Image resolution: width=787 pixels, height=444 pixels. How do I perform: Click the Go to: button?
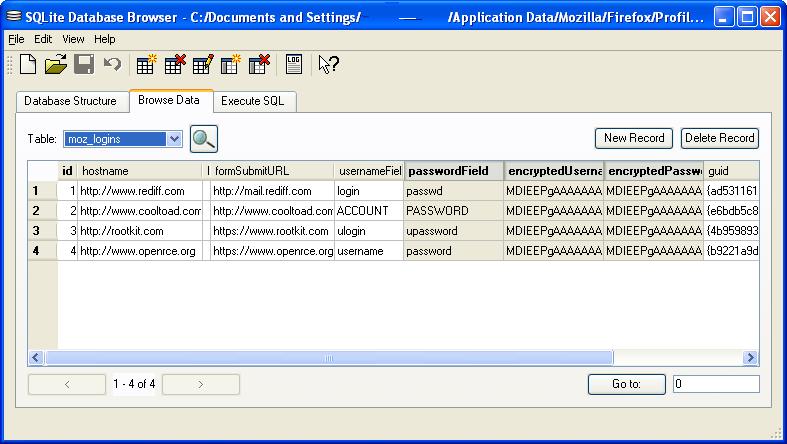[626, 384]
